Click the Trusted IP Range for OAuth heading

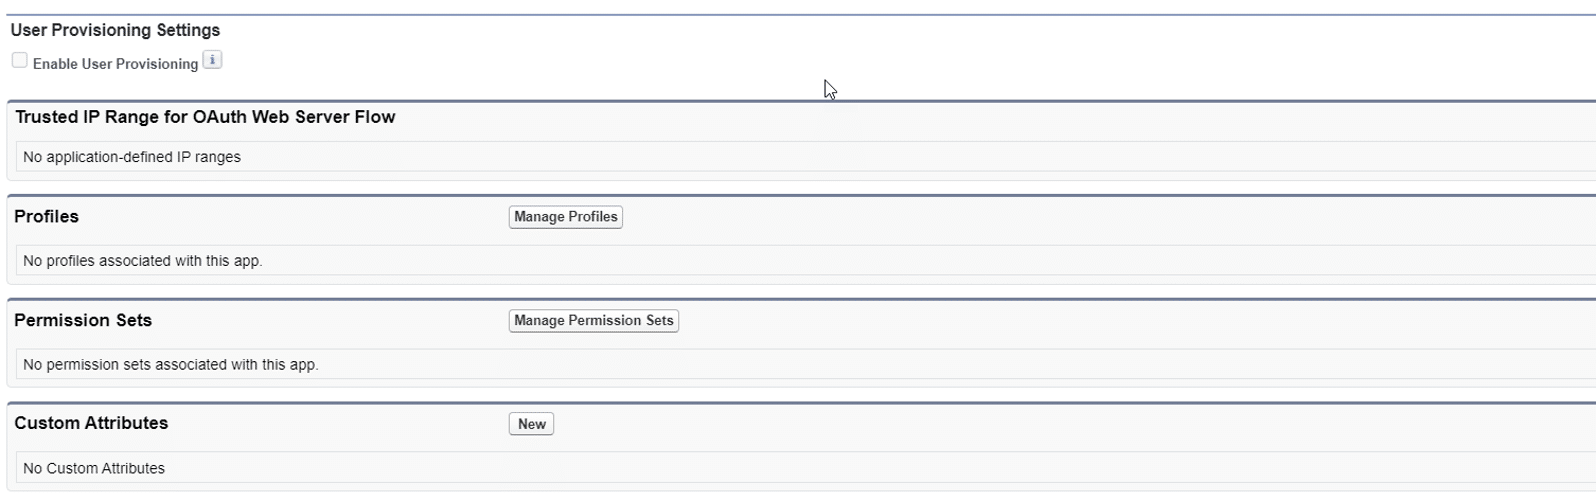[x=205, y=117]
